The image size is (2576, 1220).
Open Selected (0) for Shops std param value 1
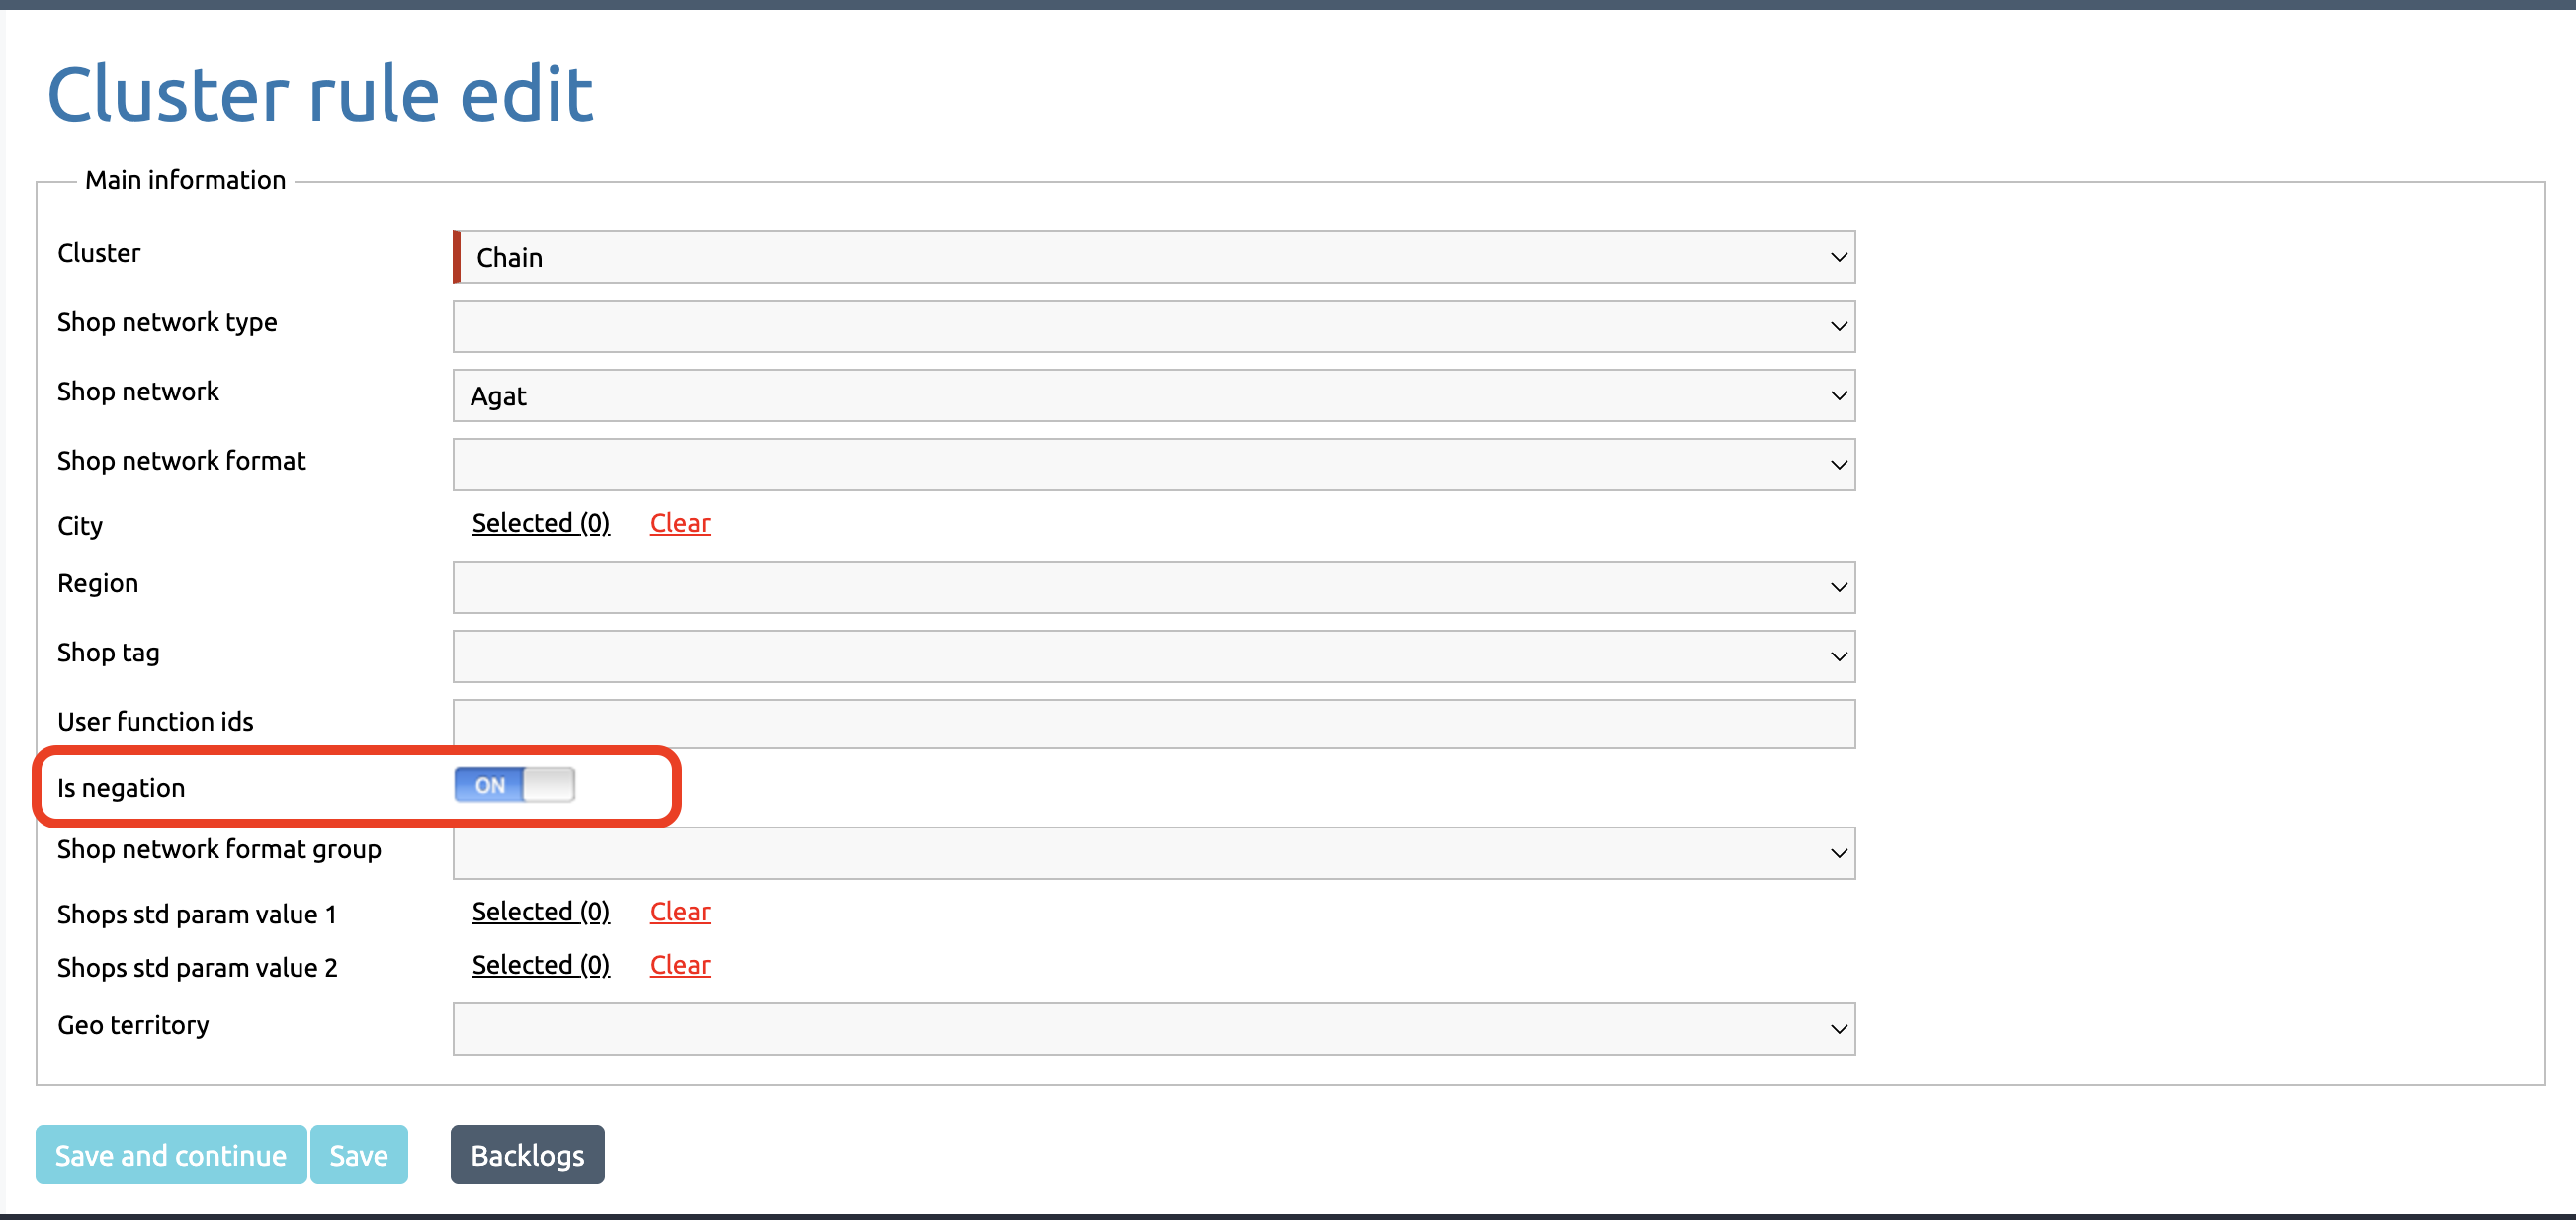(541, 912)
